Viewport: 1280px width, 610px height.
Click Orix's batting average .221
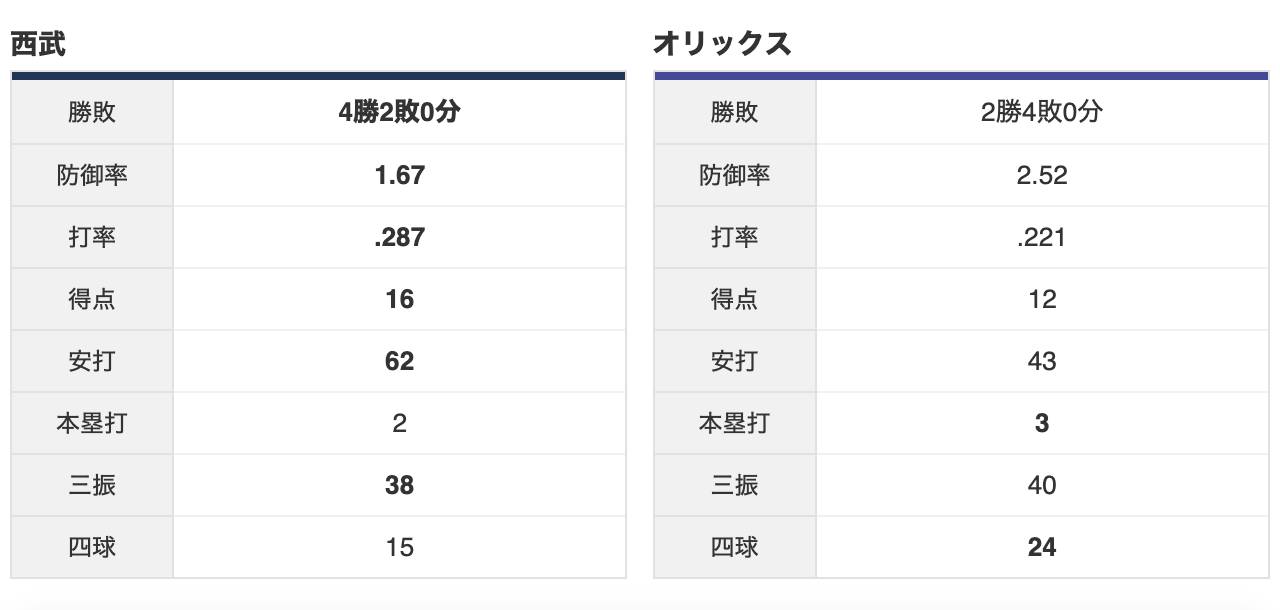(1041, 237)
